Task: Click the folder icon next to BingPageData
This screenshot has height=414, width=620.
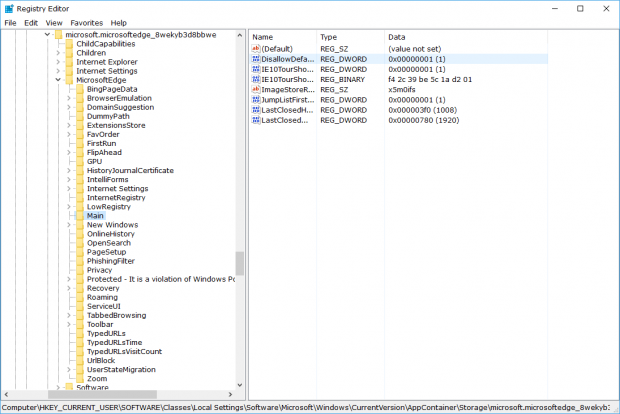Action: pyautogui.click(x=79, y=89)
